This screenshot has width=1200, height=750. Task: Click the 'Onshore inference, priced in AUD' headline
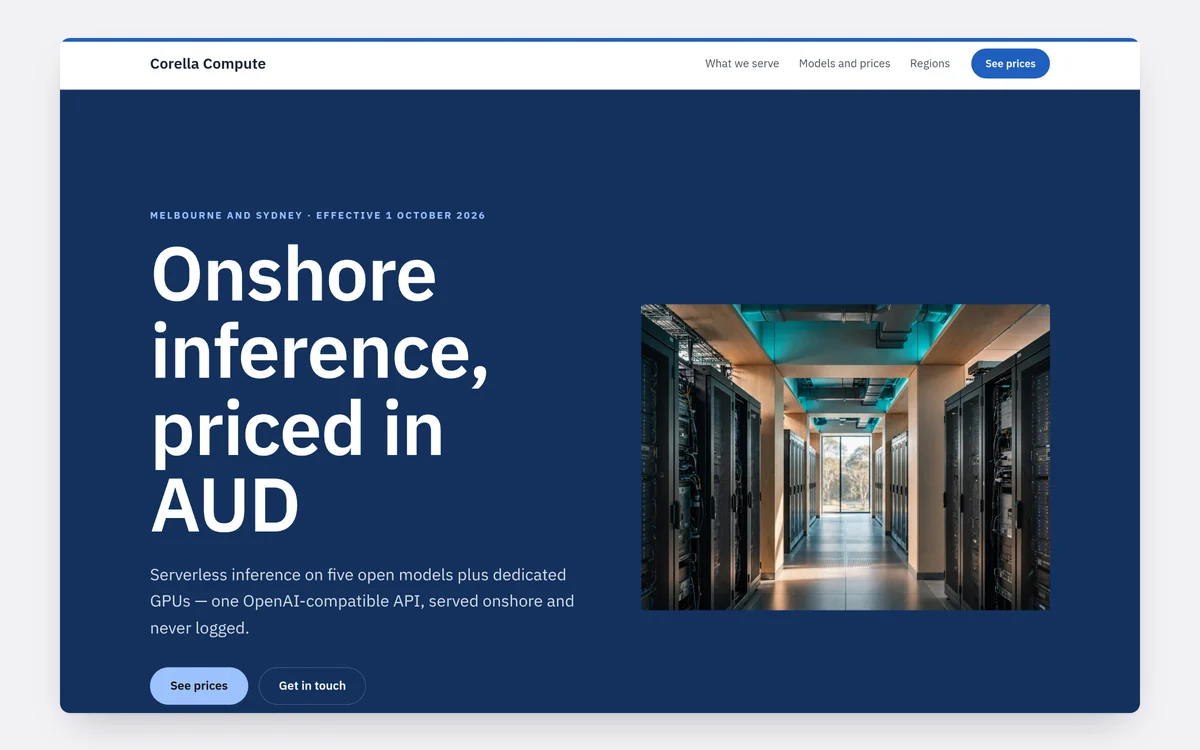[x=320, y=389]
